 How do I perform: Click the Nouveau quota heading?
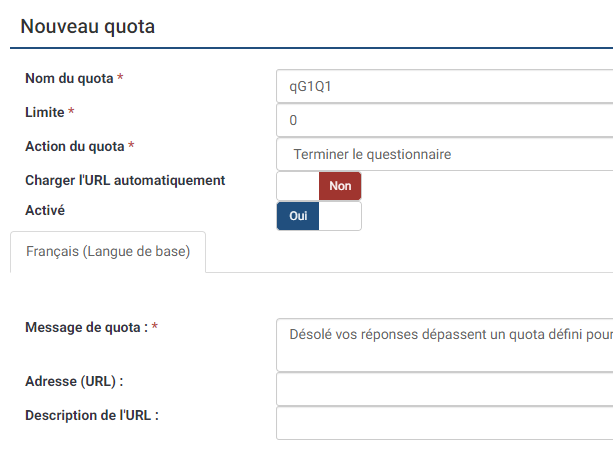click(88, 27)
